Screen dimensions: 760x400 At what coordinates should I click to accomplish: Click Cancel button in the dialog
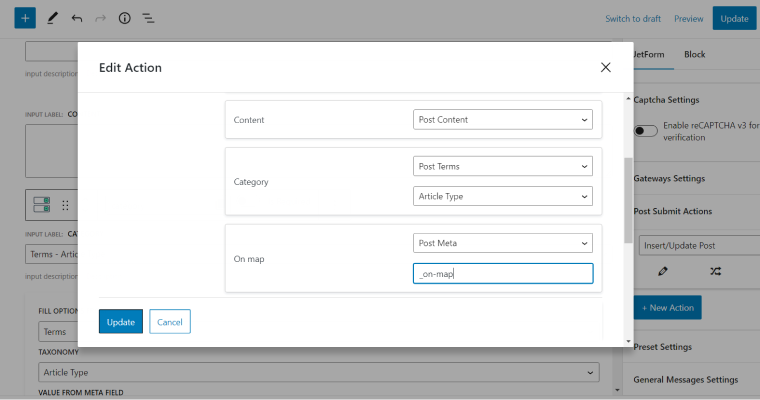click(170, 321)
